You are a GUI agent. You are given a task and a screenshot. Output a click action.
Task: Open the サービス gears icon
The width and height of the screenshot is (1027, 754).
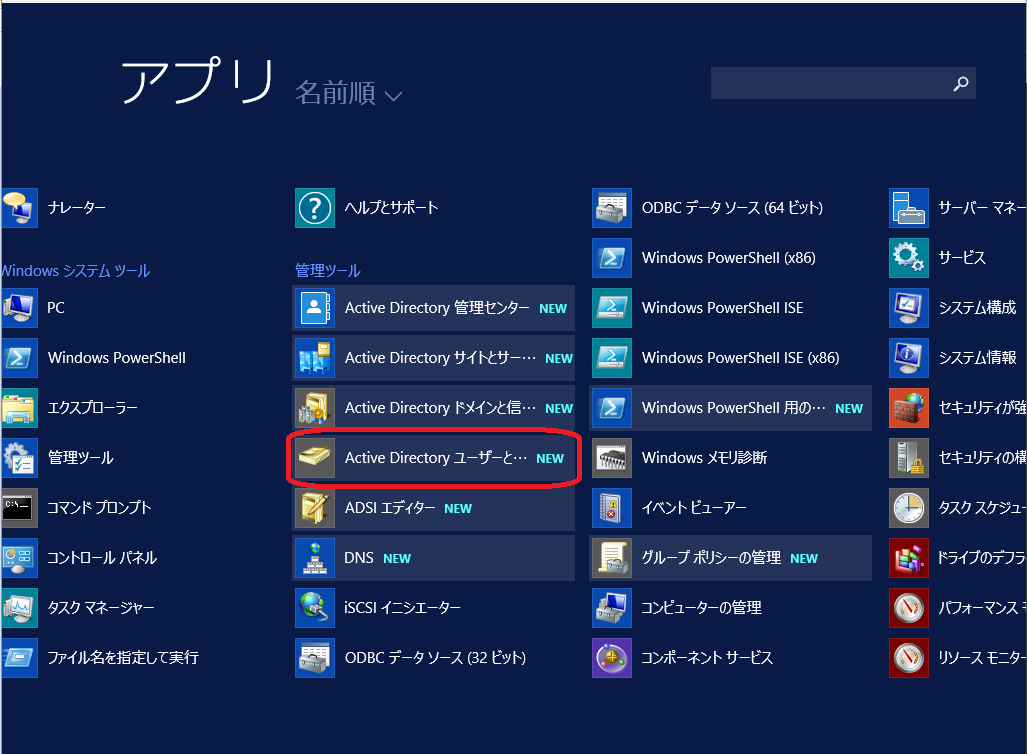(x=909, y=257)
